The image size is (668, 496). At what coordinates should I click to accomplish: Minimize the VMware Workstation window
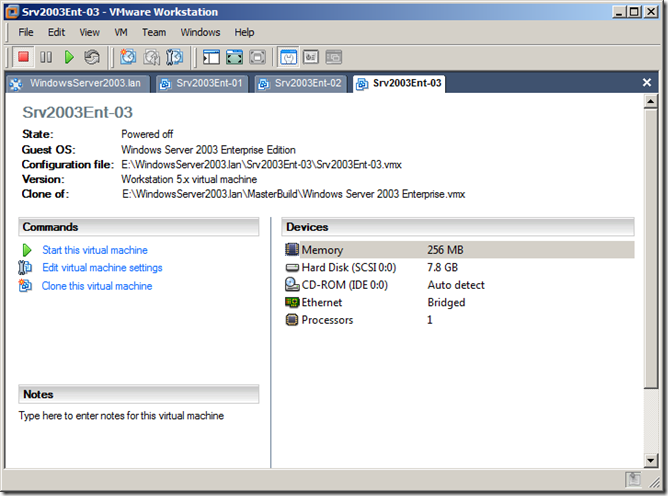pos(620,12)
